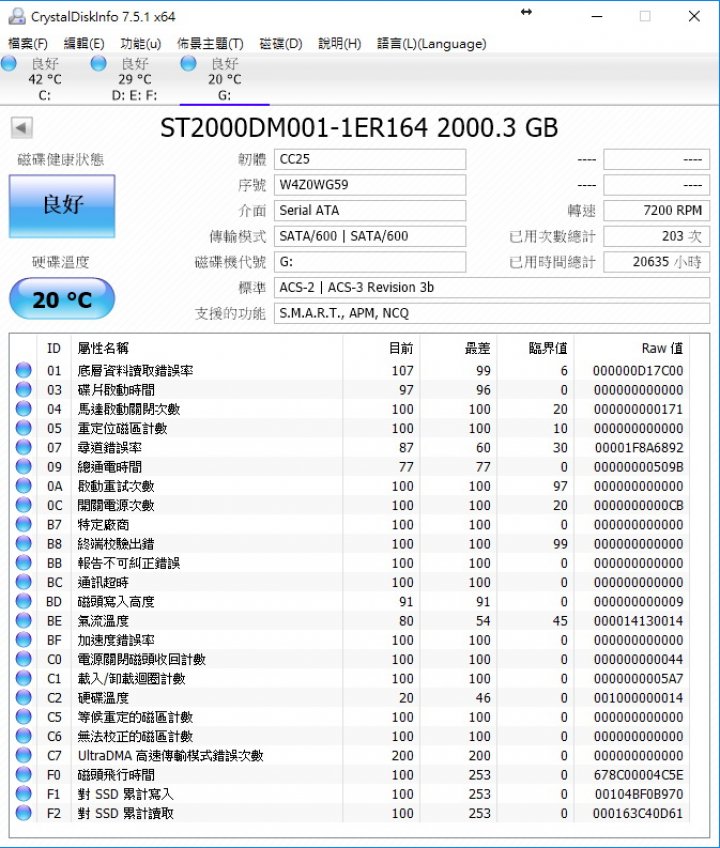
Task: Click the standard field ACS-2 | ACS-3 Revision 3b
Action: coord(492,288)
